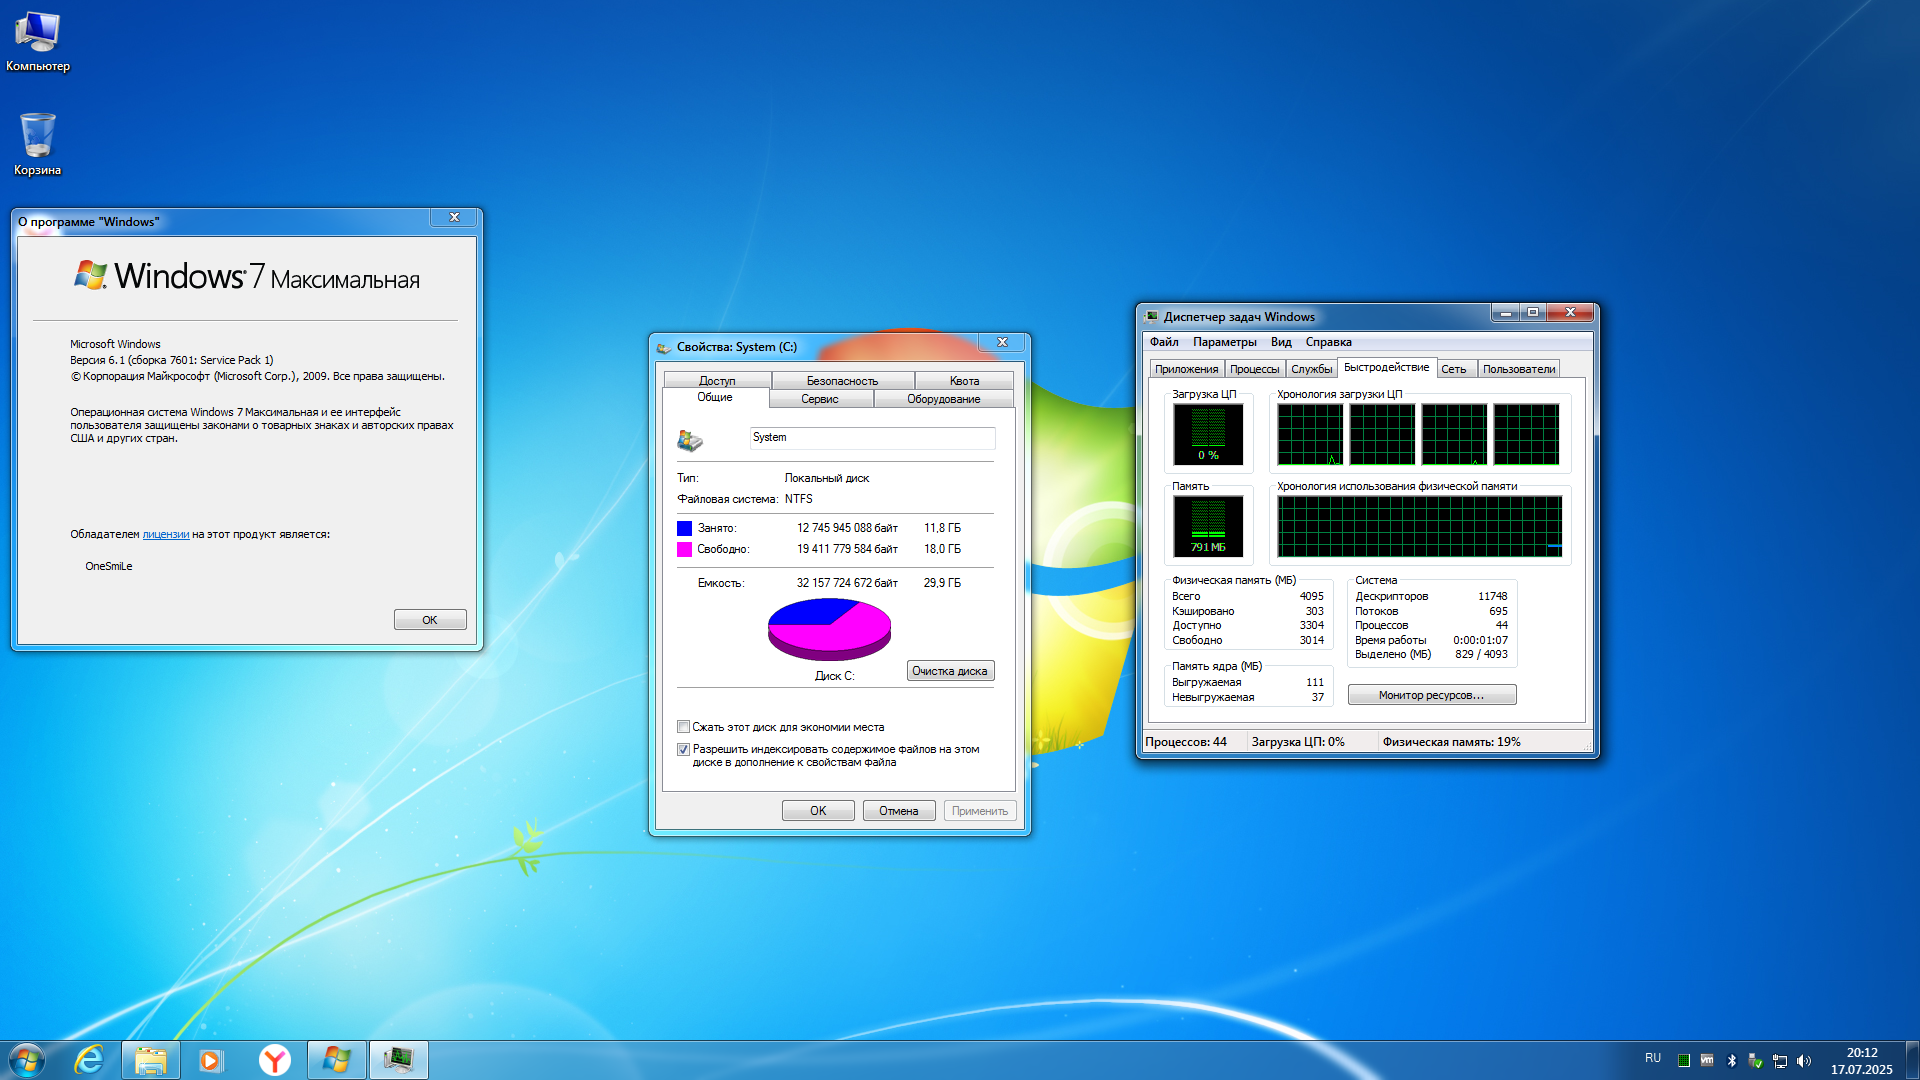This screenshot has width=1920, height=1080.
Task: Click OK in the About Windows dialog
Action: click(430, 620)
